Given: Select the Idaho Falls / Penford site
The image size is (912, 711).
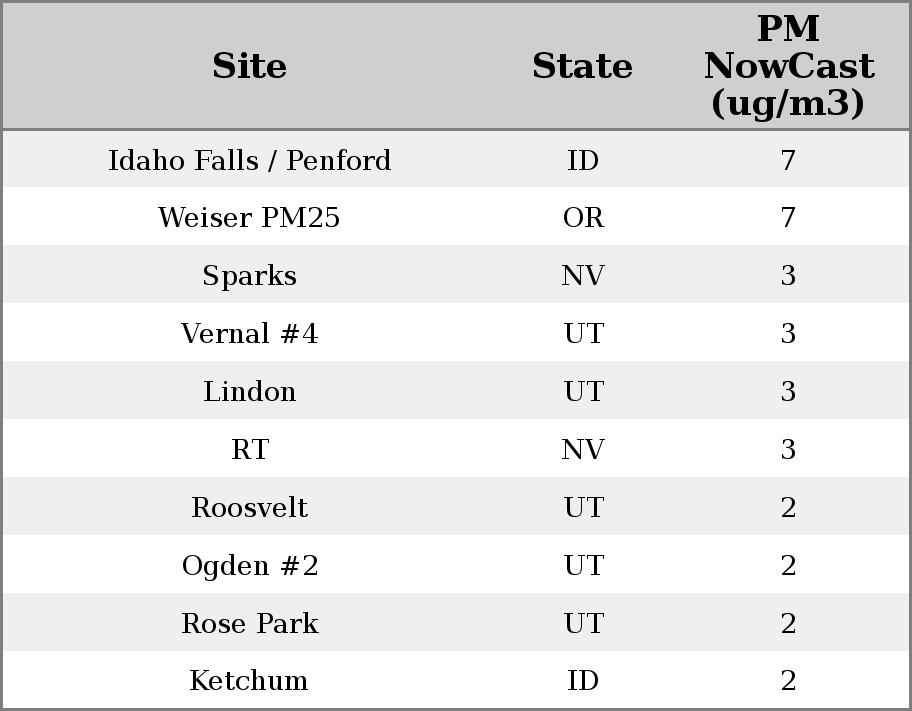Looking at the screenshot, I should (x=249, y=160).
